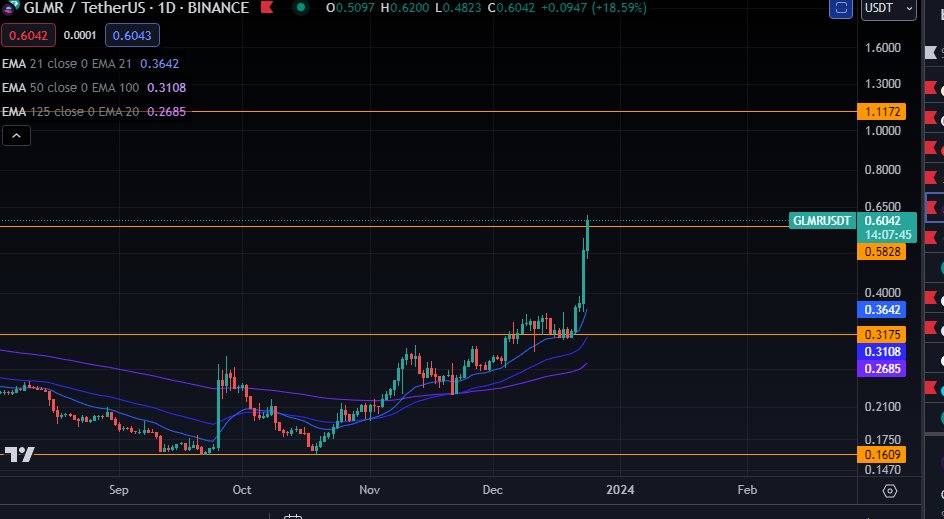
Task: Click the Dec label on time axis
Action: 492,489
